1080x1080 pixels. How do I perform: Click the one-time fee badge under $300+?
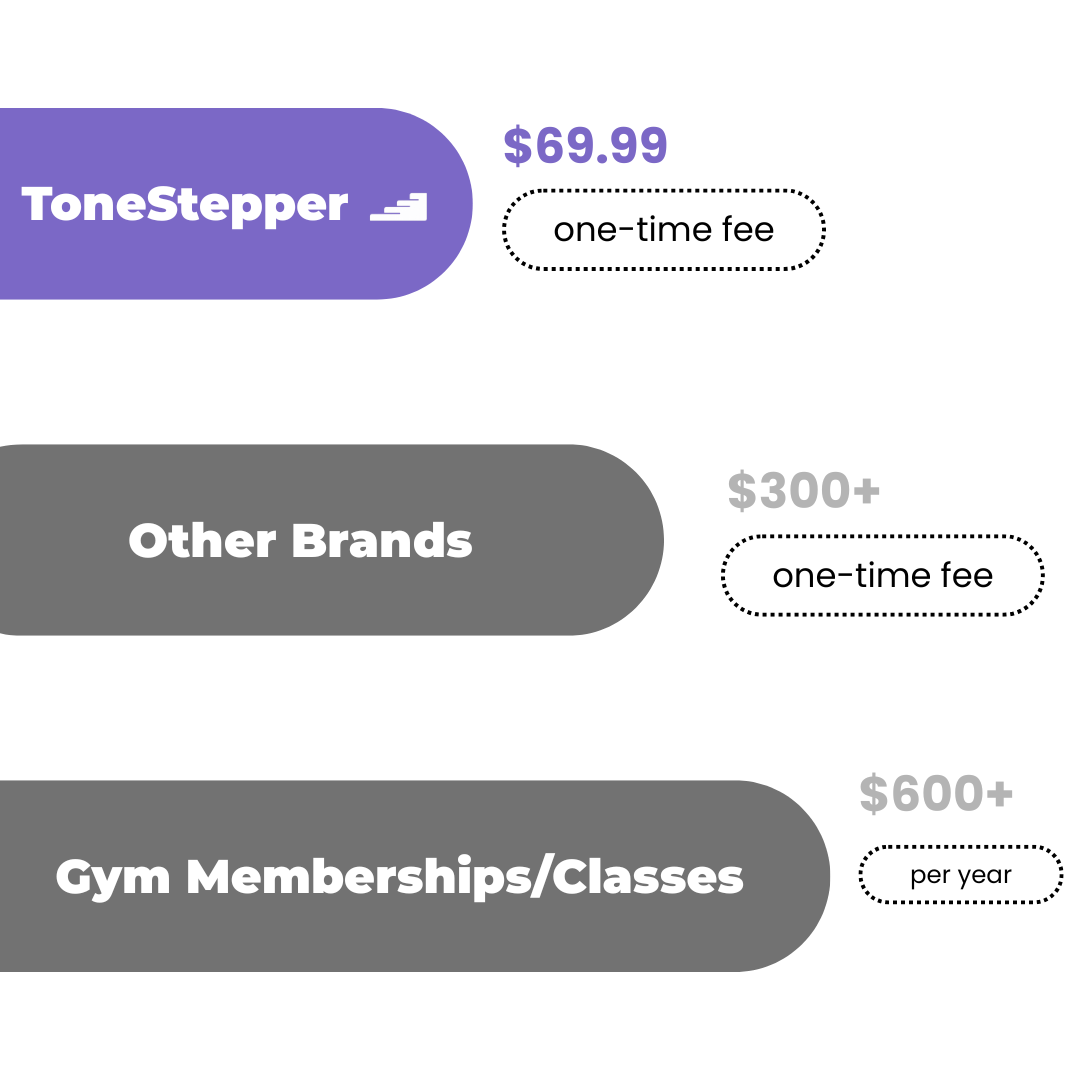pyautogui.click(x=882, y=576)
